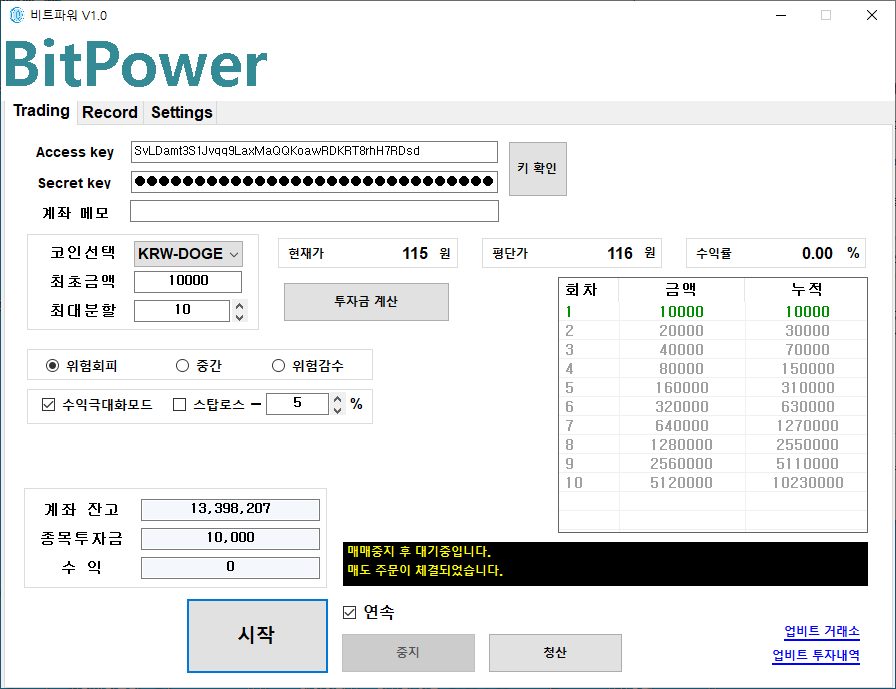The height and width of the screenshot is (689, 896).
Task: Select row 1 amount 10000 in table
Action: click(x=682, y=312)
